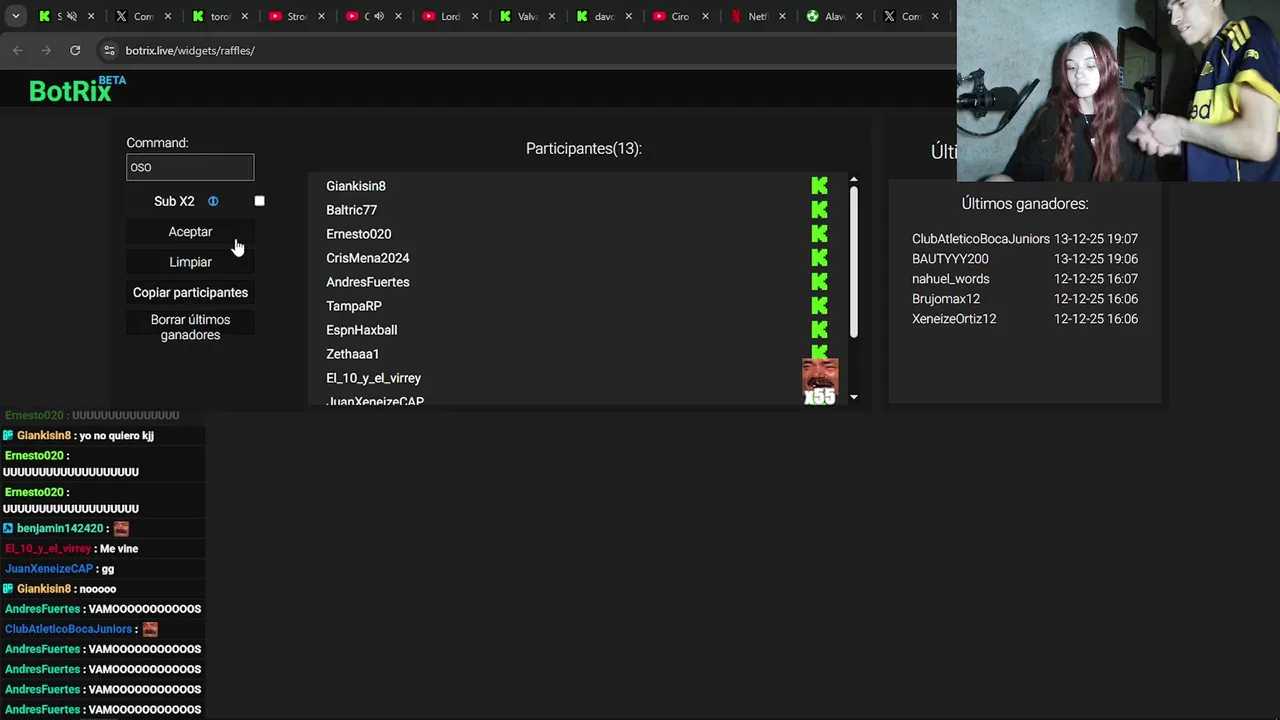Click the audio-playing speaker icon on YouTube tab
1280x720 pixels.
click(x=379, y=16)
